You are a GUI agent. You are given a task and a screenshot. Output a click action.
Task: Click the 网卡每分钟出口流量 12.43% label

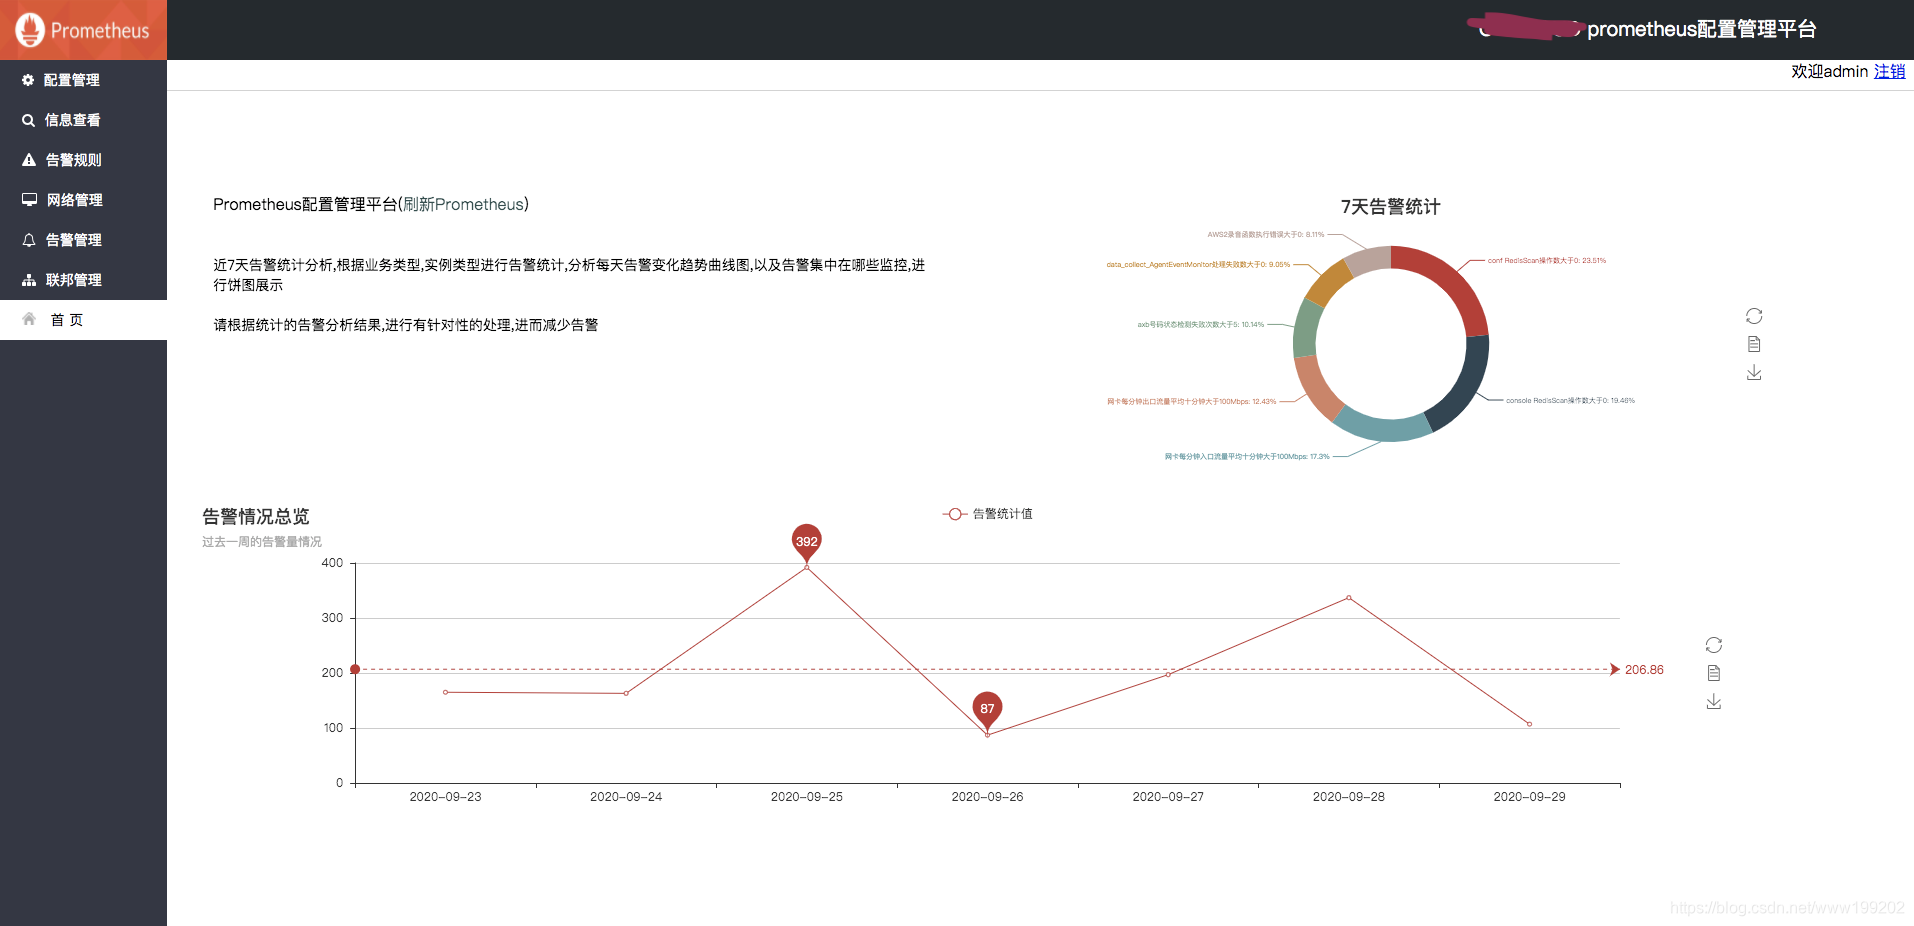(1191, 402)
